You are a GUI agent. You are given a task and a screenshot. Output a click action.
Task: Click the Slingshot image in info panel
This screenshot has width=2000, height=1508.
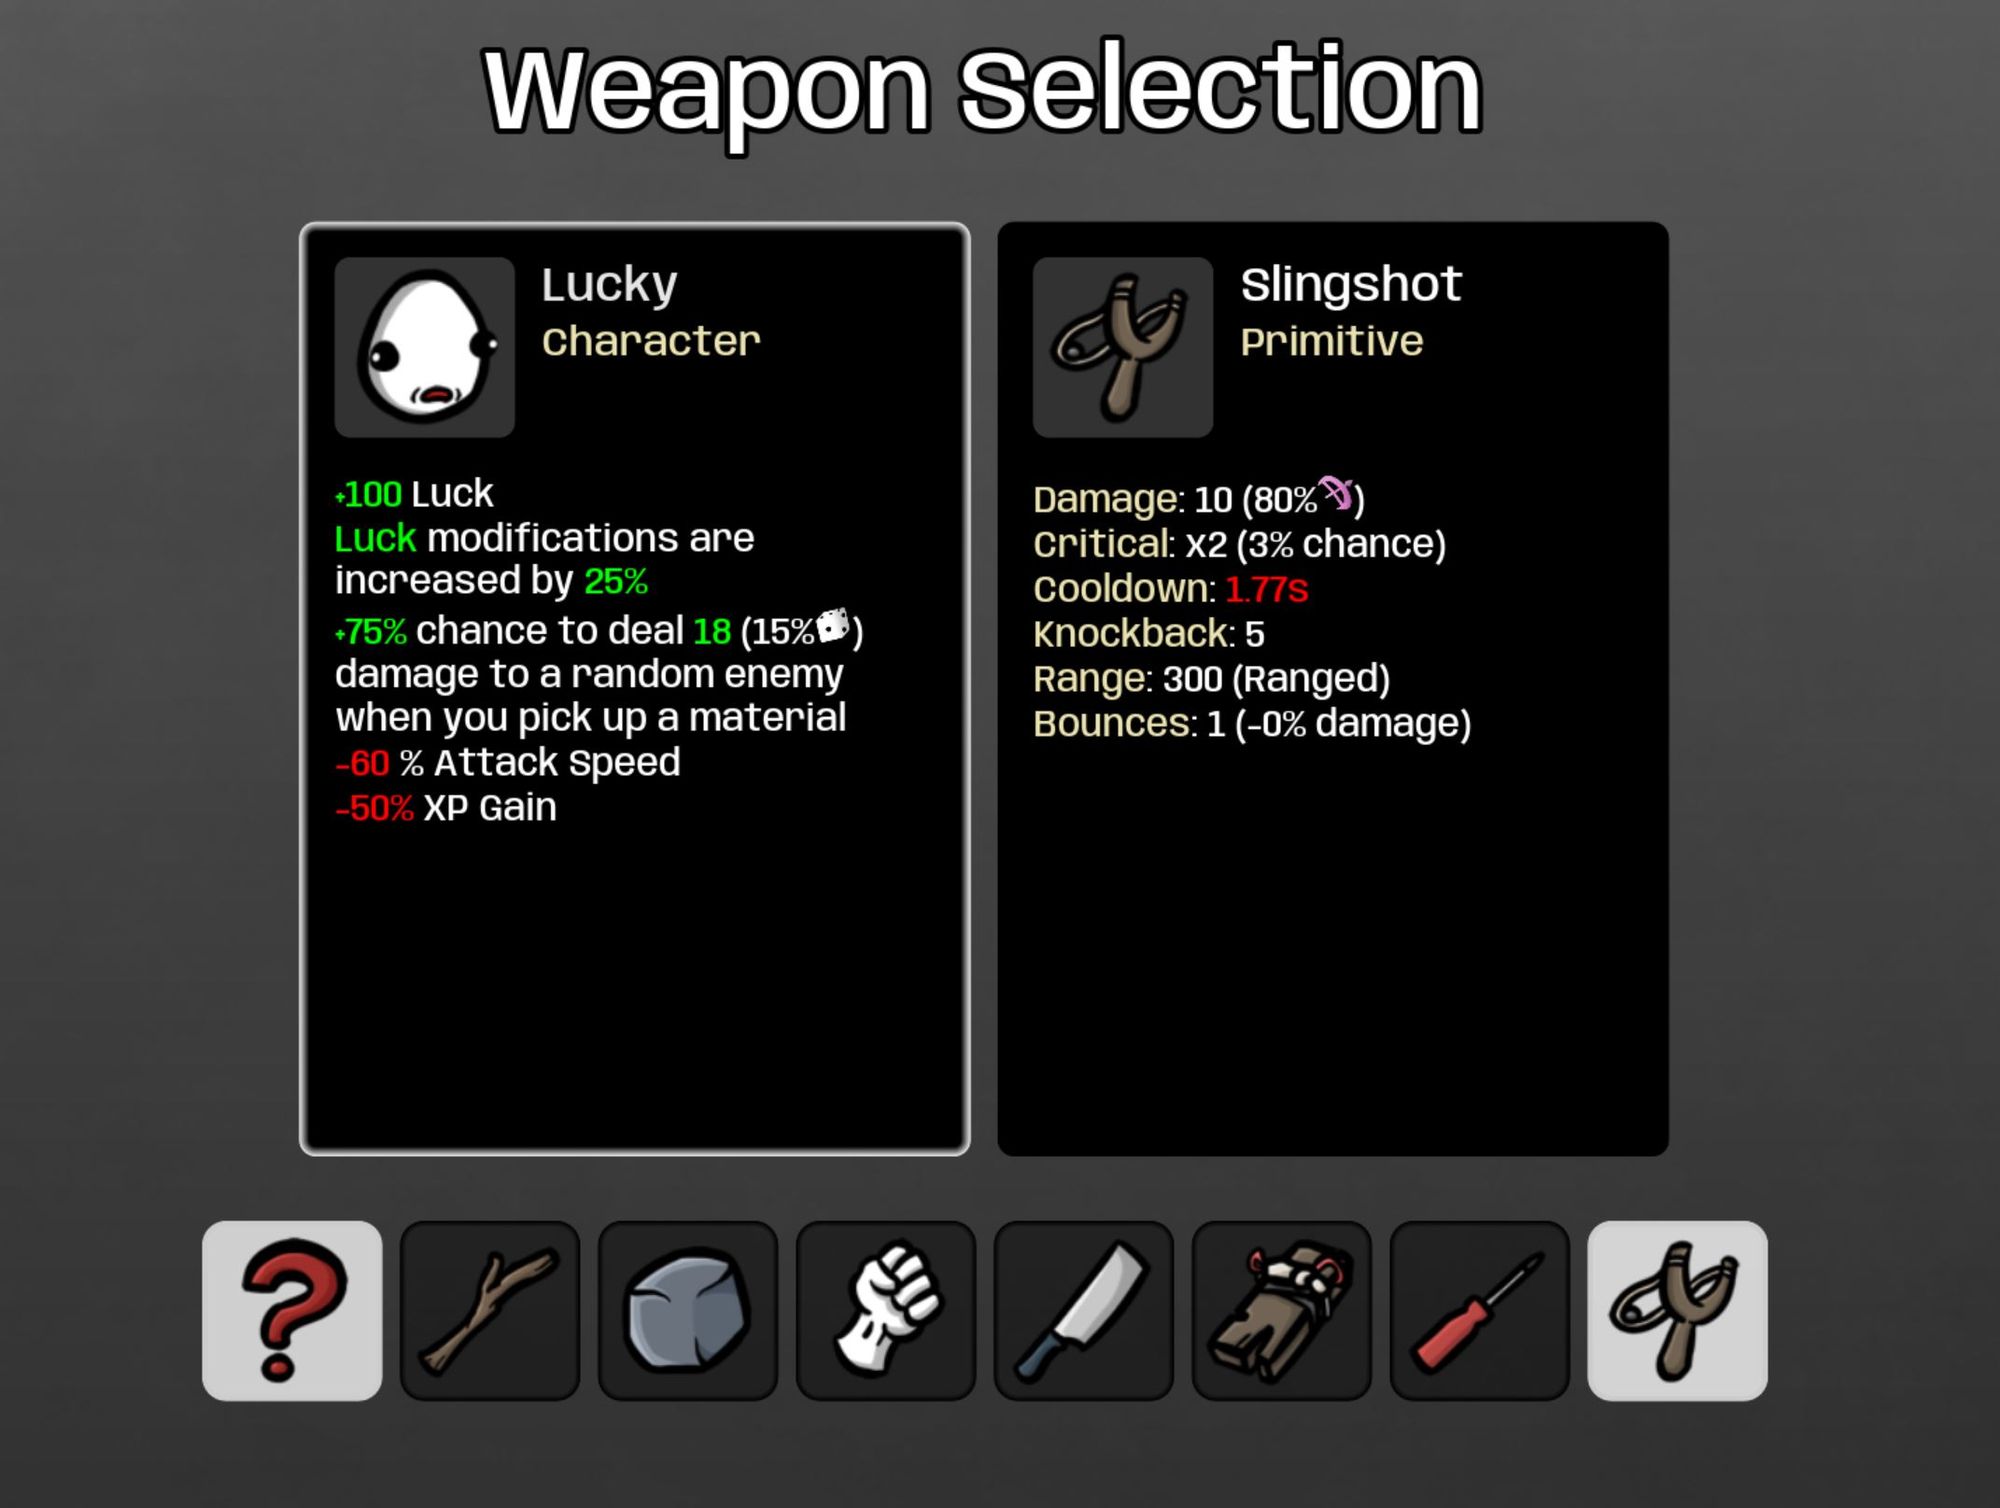(1123, 347)
